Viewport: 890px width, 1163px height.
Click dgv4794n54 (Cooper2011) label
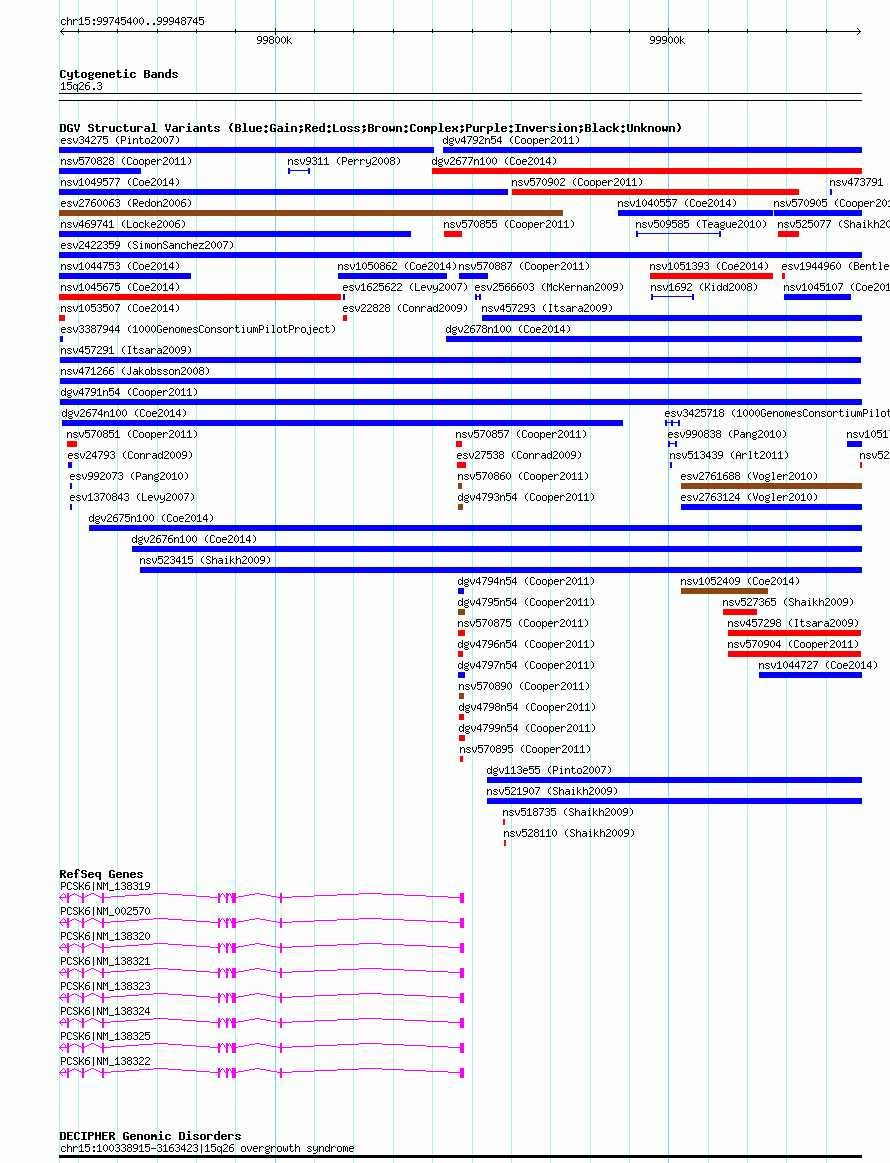[527, 581]
